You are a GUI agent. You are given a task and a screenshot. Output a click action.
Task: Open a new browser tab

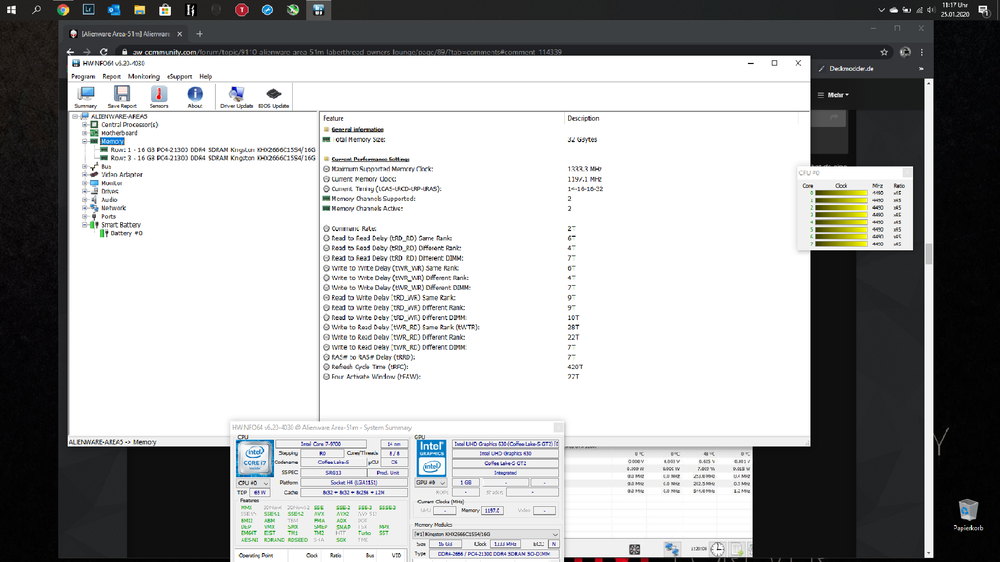click(199, 33)
